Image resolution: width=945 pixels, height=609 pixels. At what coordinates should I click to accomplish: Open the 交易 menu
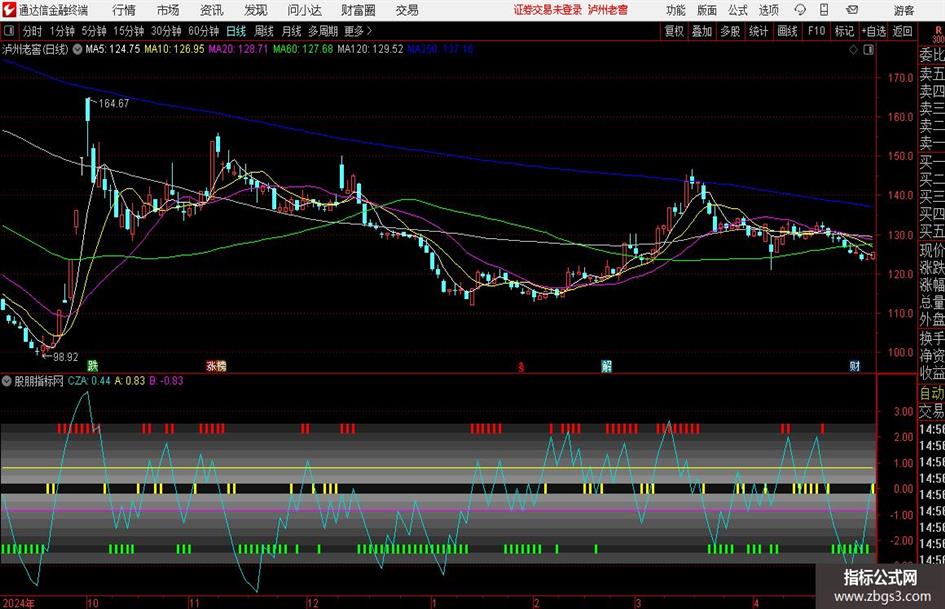click(407, 10)
